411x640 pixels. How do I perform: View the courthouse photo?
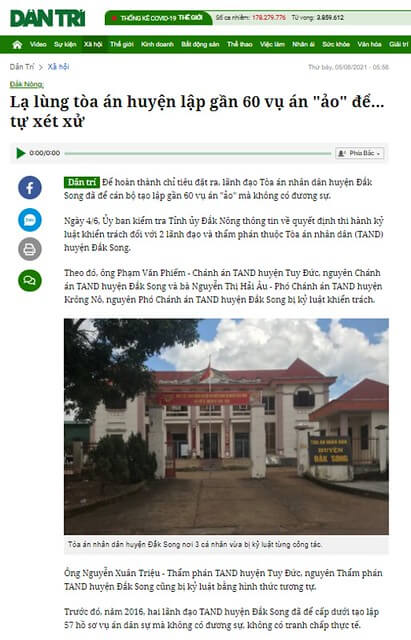pos(226,427)
